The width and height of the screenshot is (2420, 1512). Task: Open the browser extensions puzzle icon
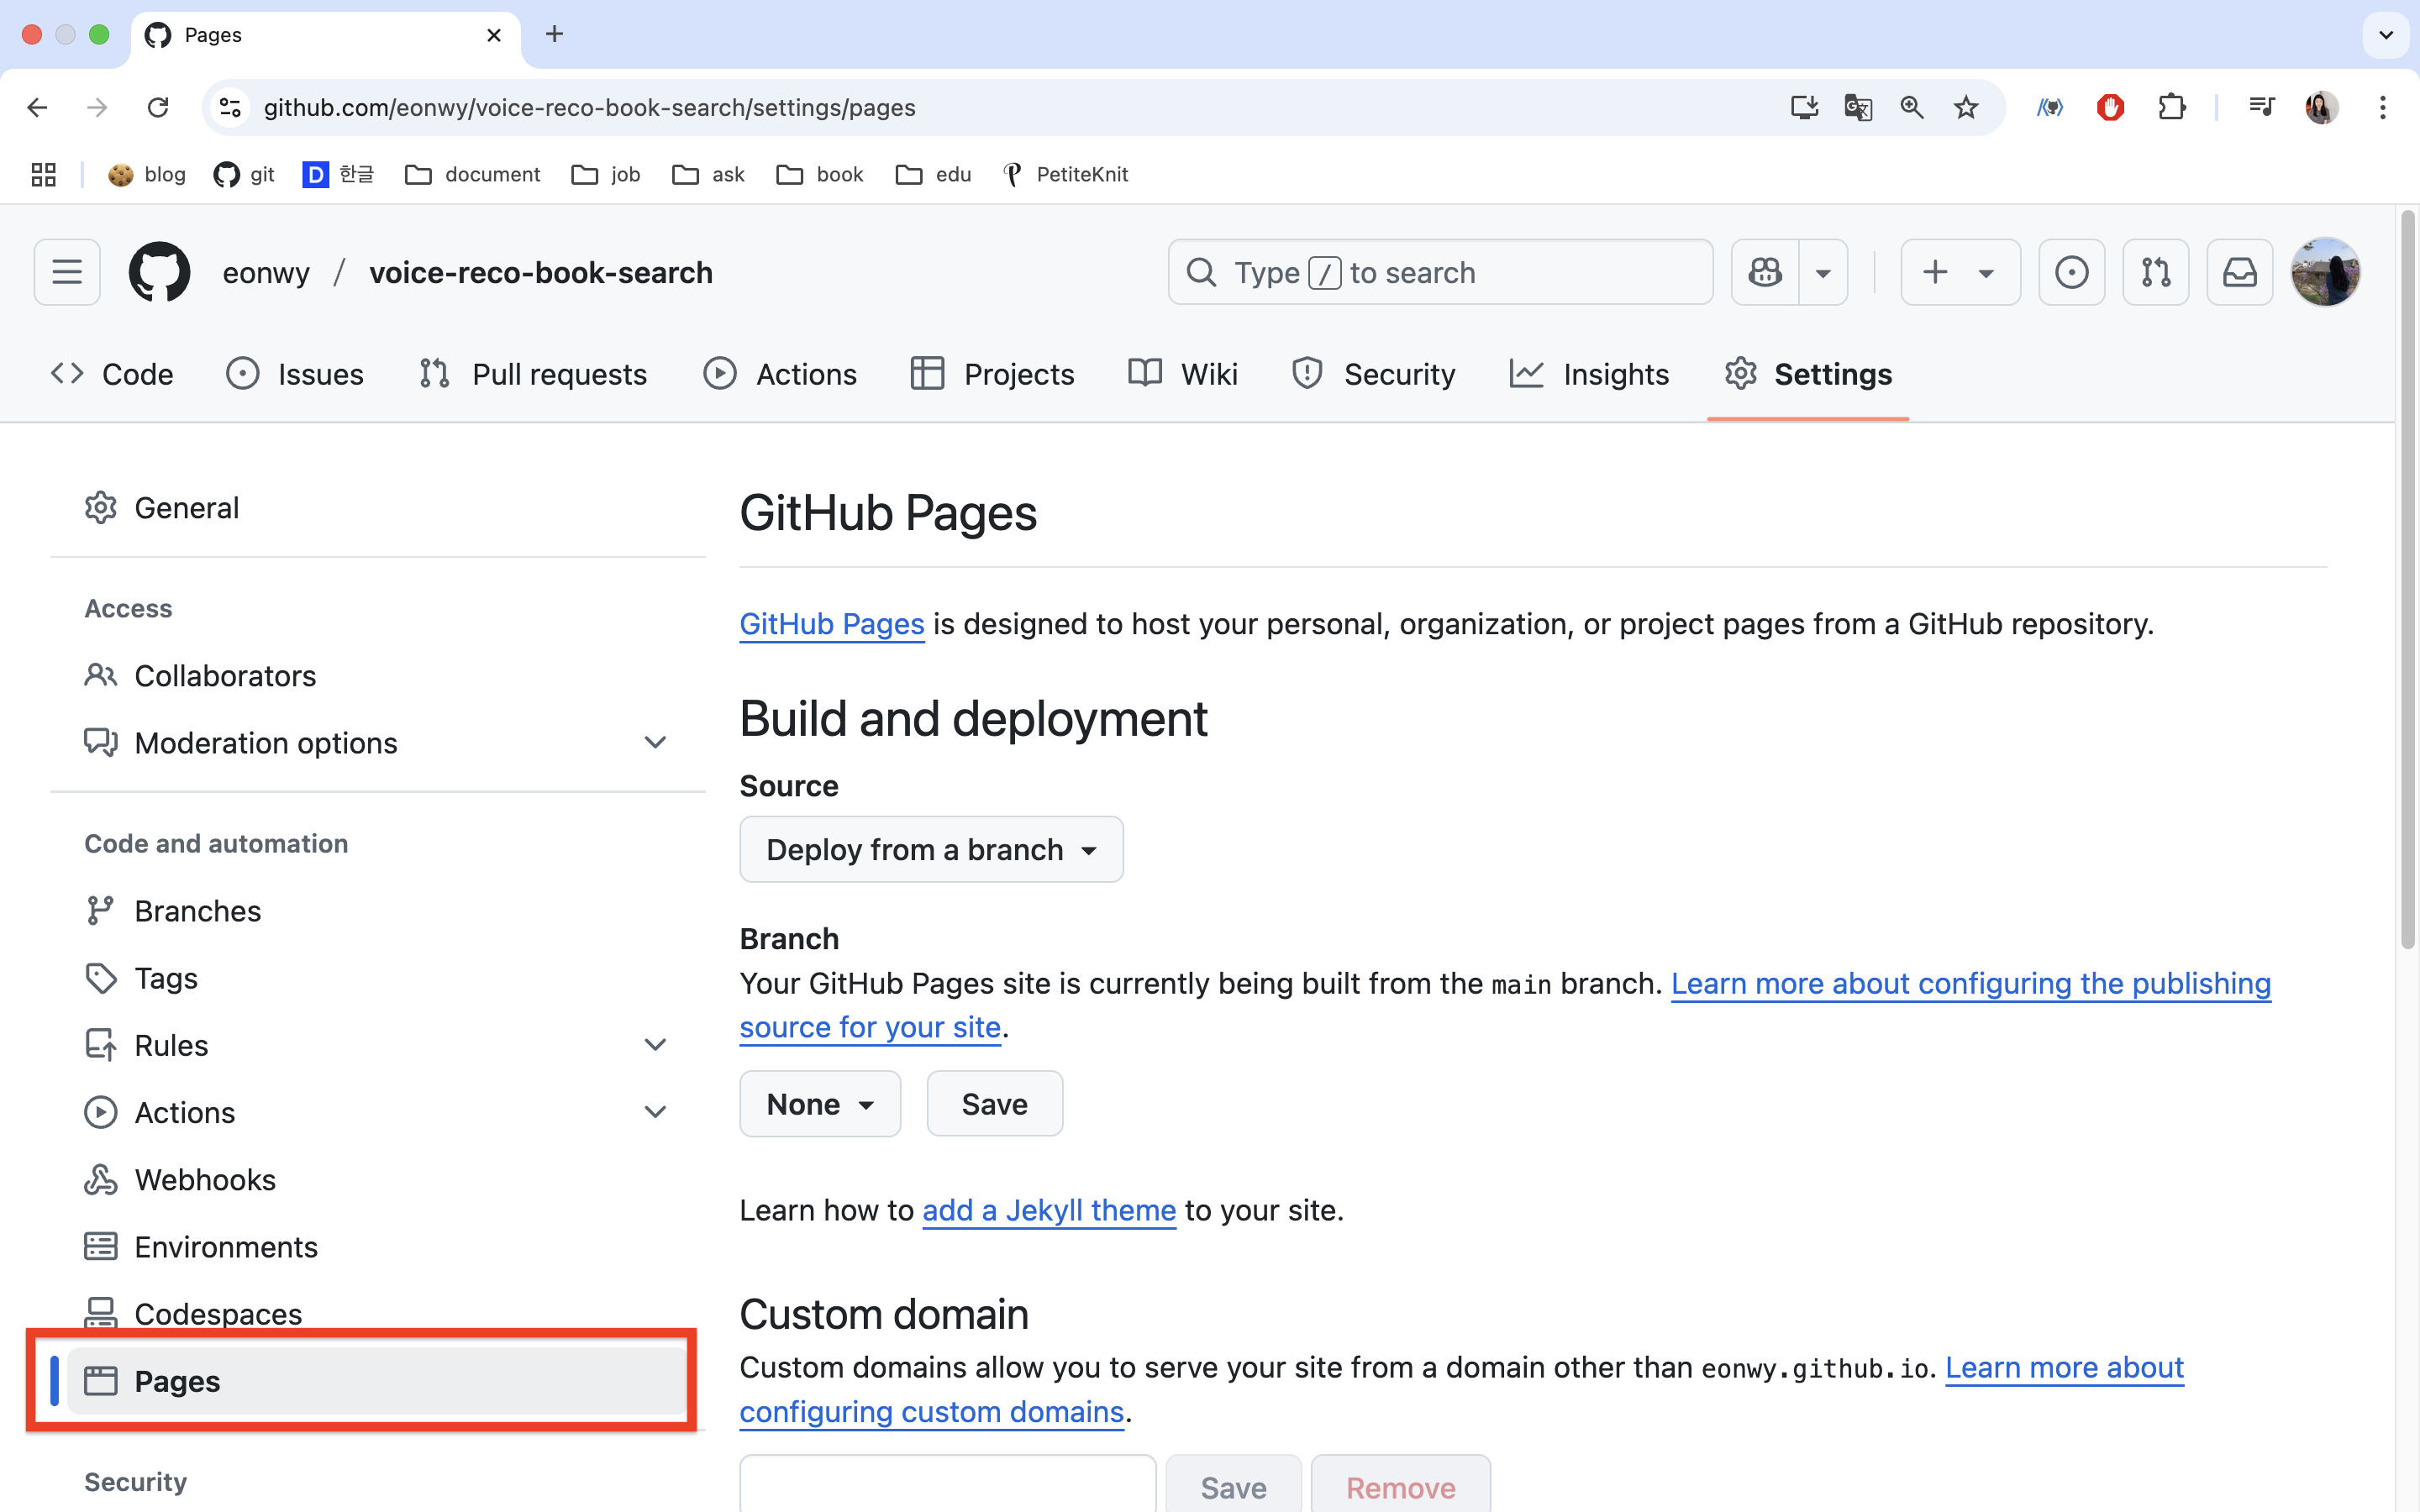tap(2171, 107)
